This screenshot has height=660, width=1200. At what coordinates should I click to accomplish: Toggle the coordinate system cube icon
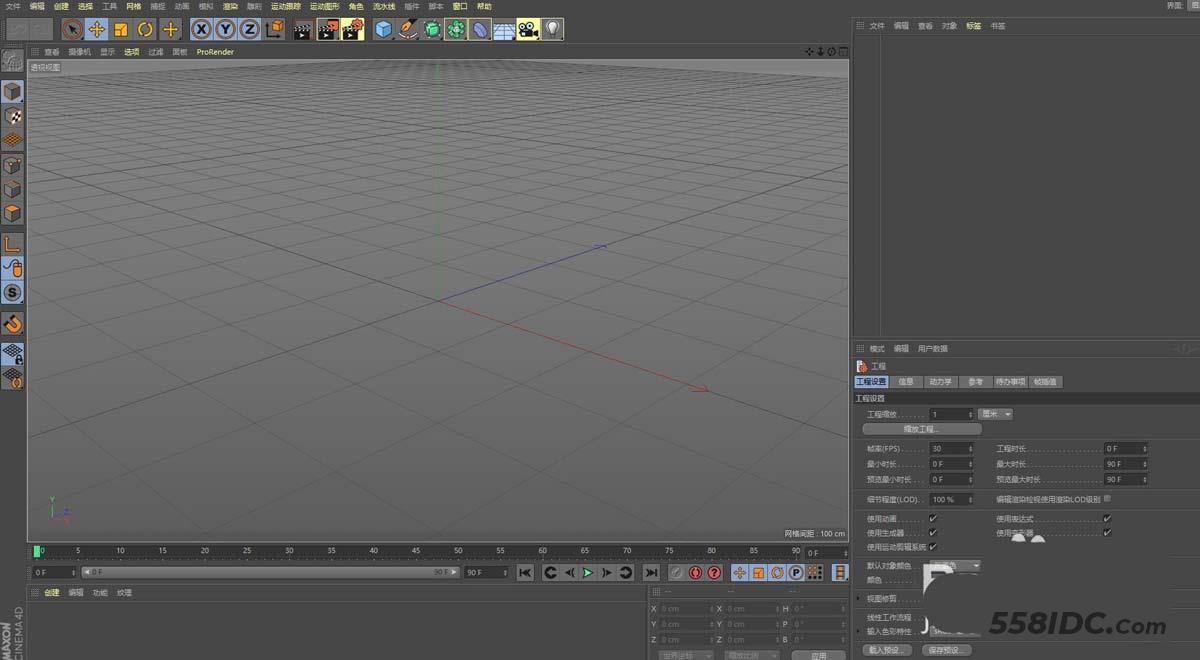click(274, 29)
